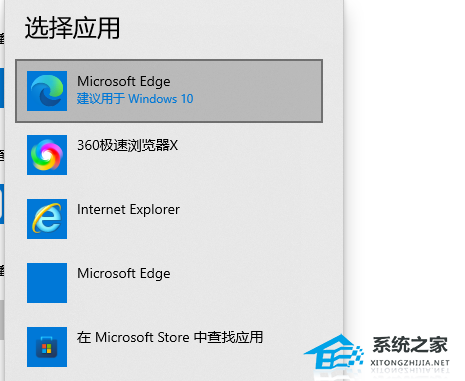Click the highlighted Microsoft Edge swirl icon

click(x=47, y=91)
